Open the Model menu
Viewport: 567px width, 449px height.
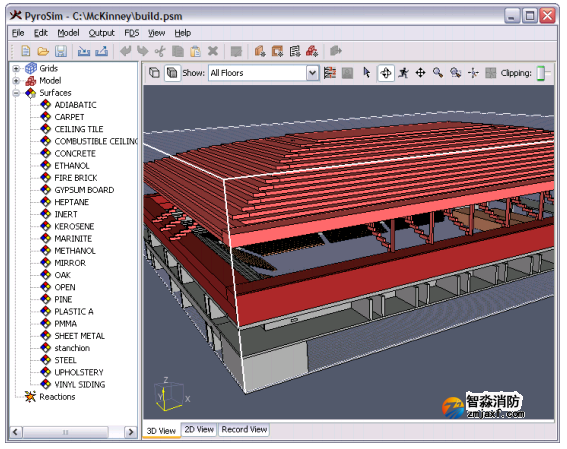tap(68, 33)
